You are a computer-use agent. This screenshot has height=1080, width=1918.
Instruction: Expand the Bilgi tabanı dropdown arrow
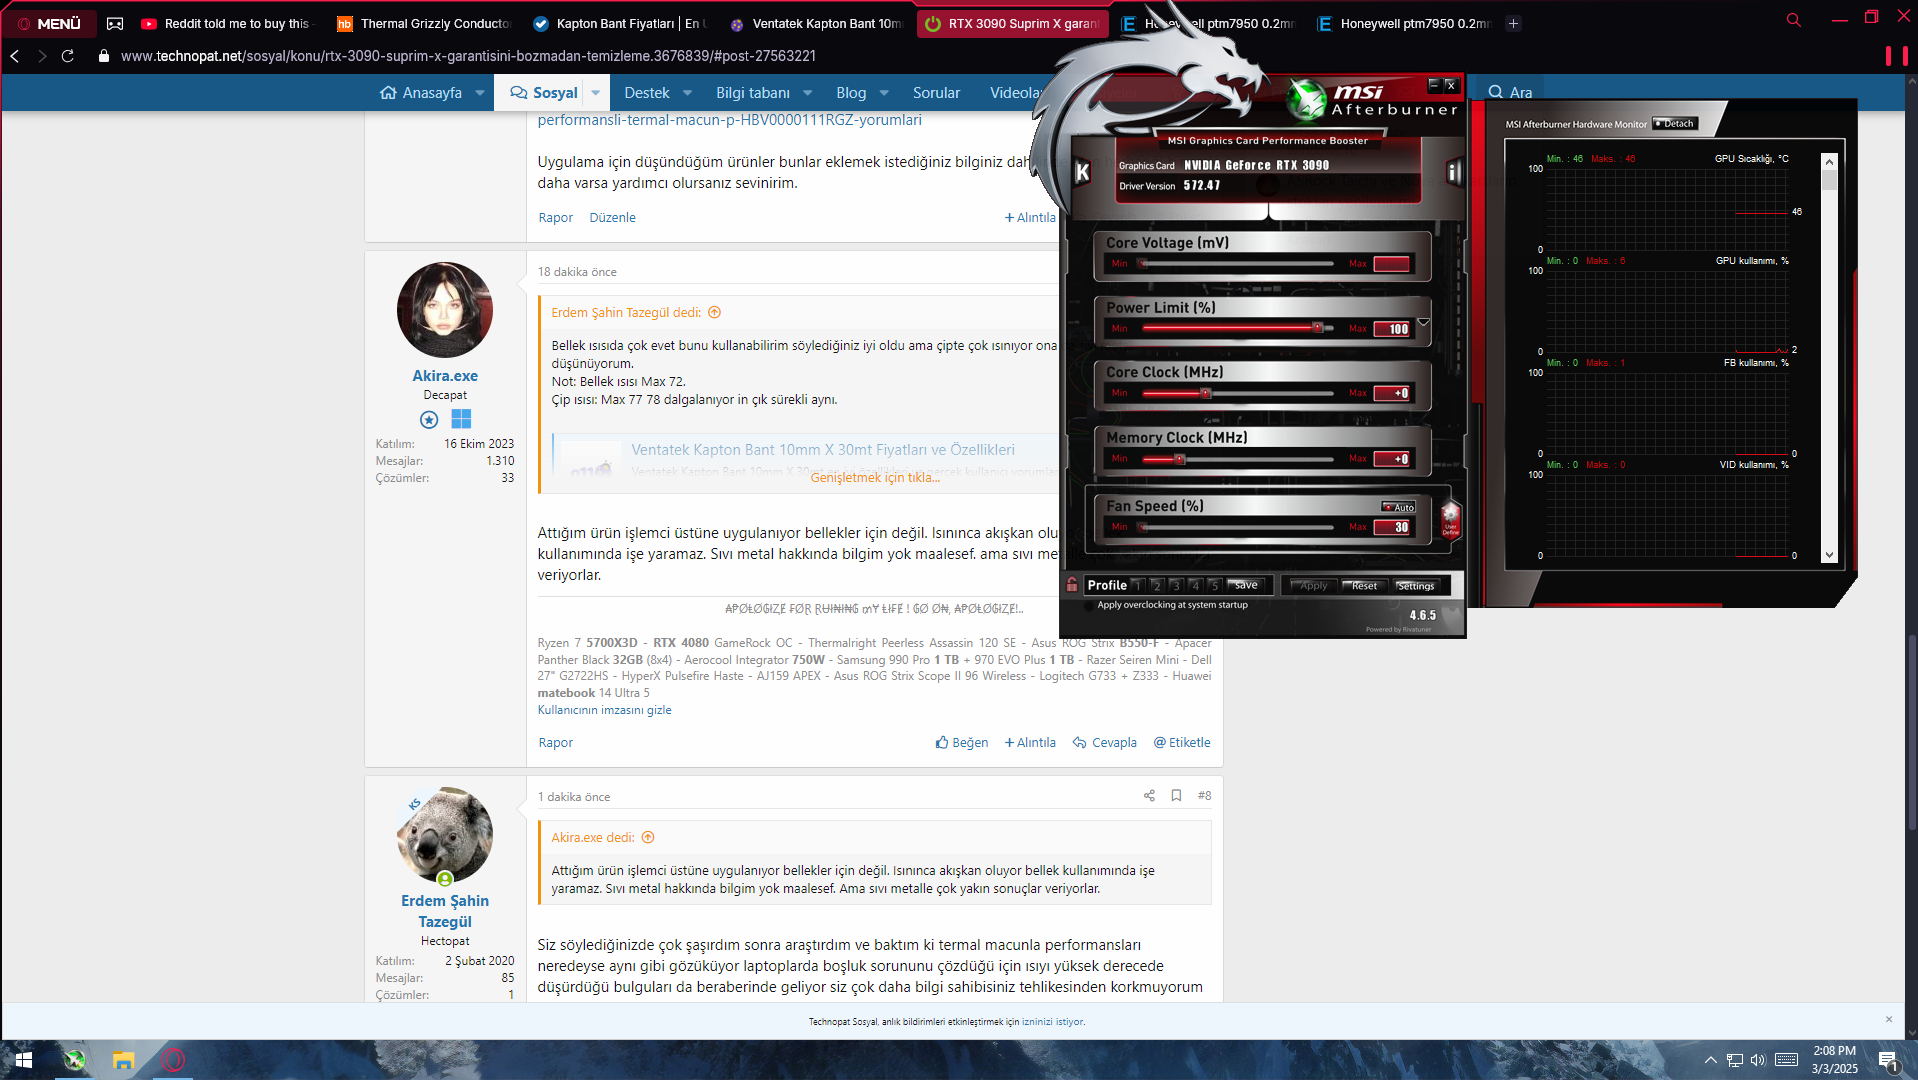point(808,93)
